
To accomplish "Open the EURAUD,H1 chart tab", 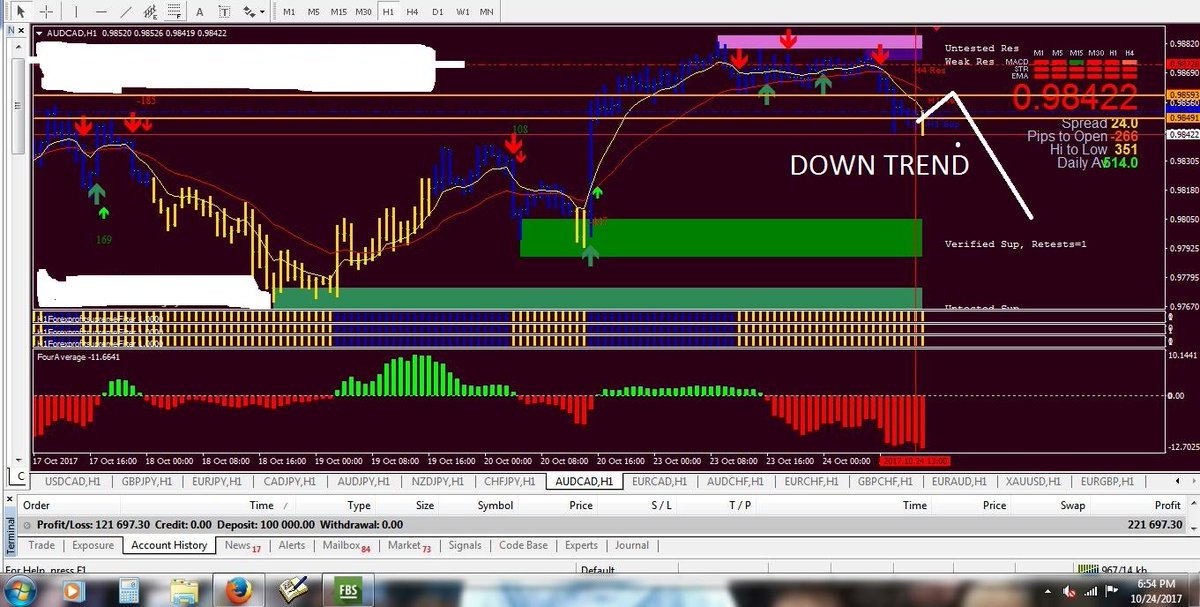I will [x=961, y=481].
